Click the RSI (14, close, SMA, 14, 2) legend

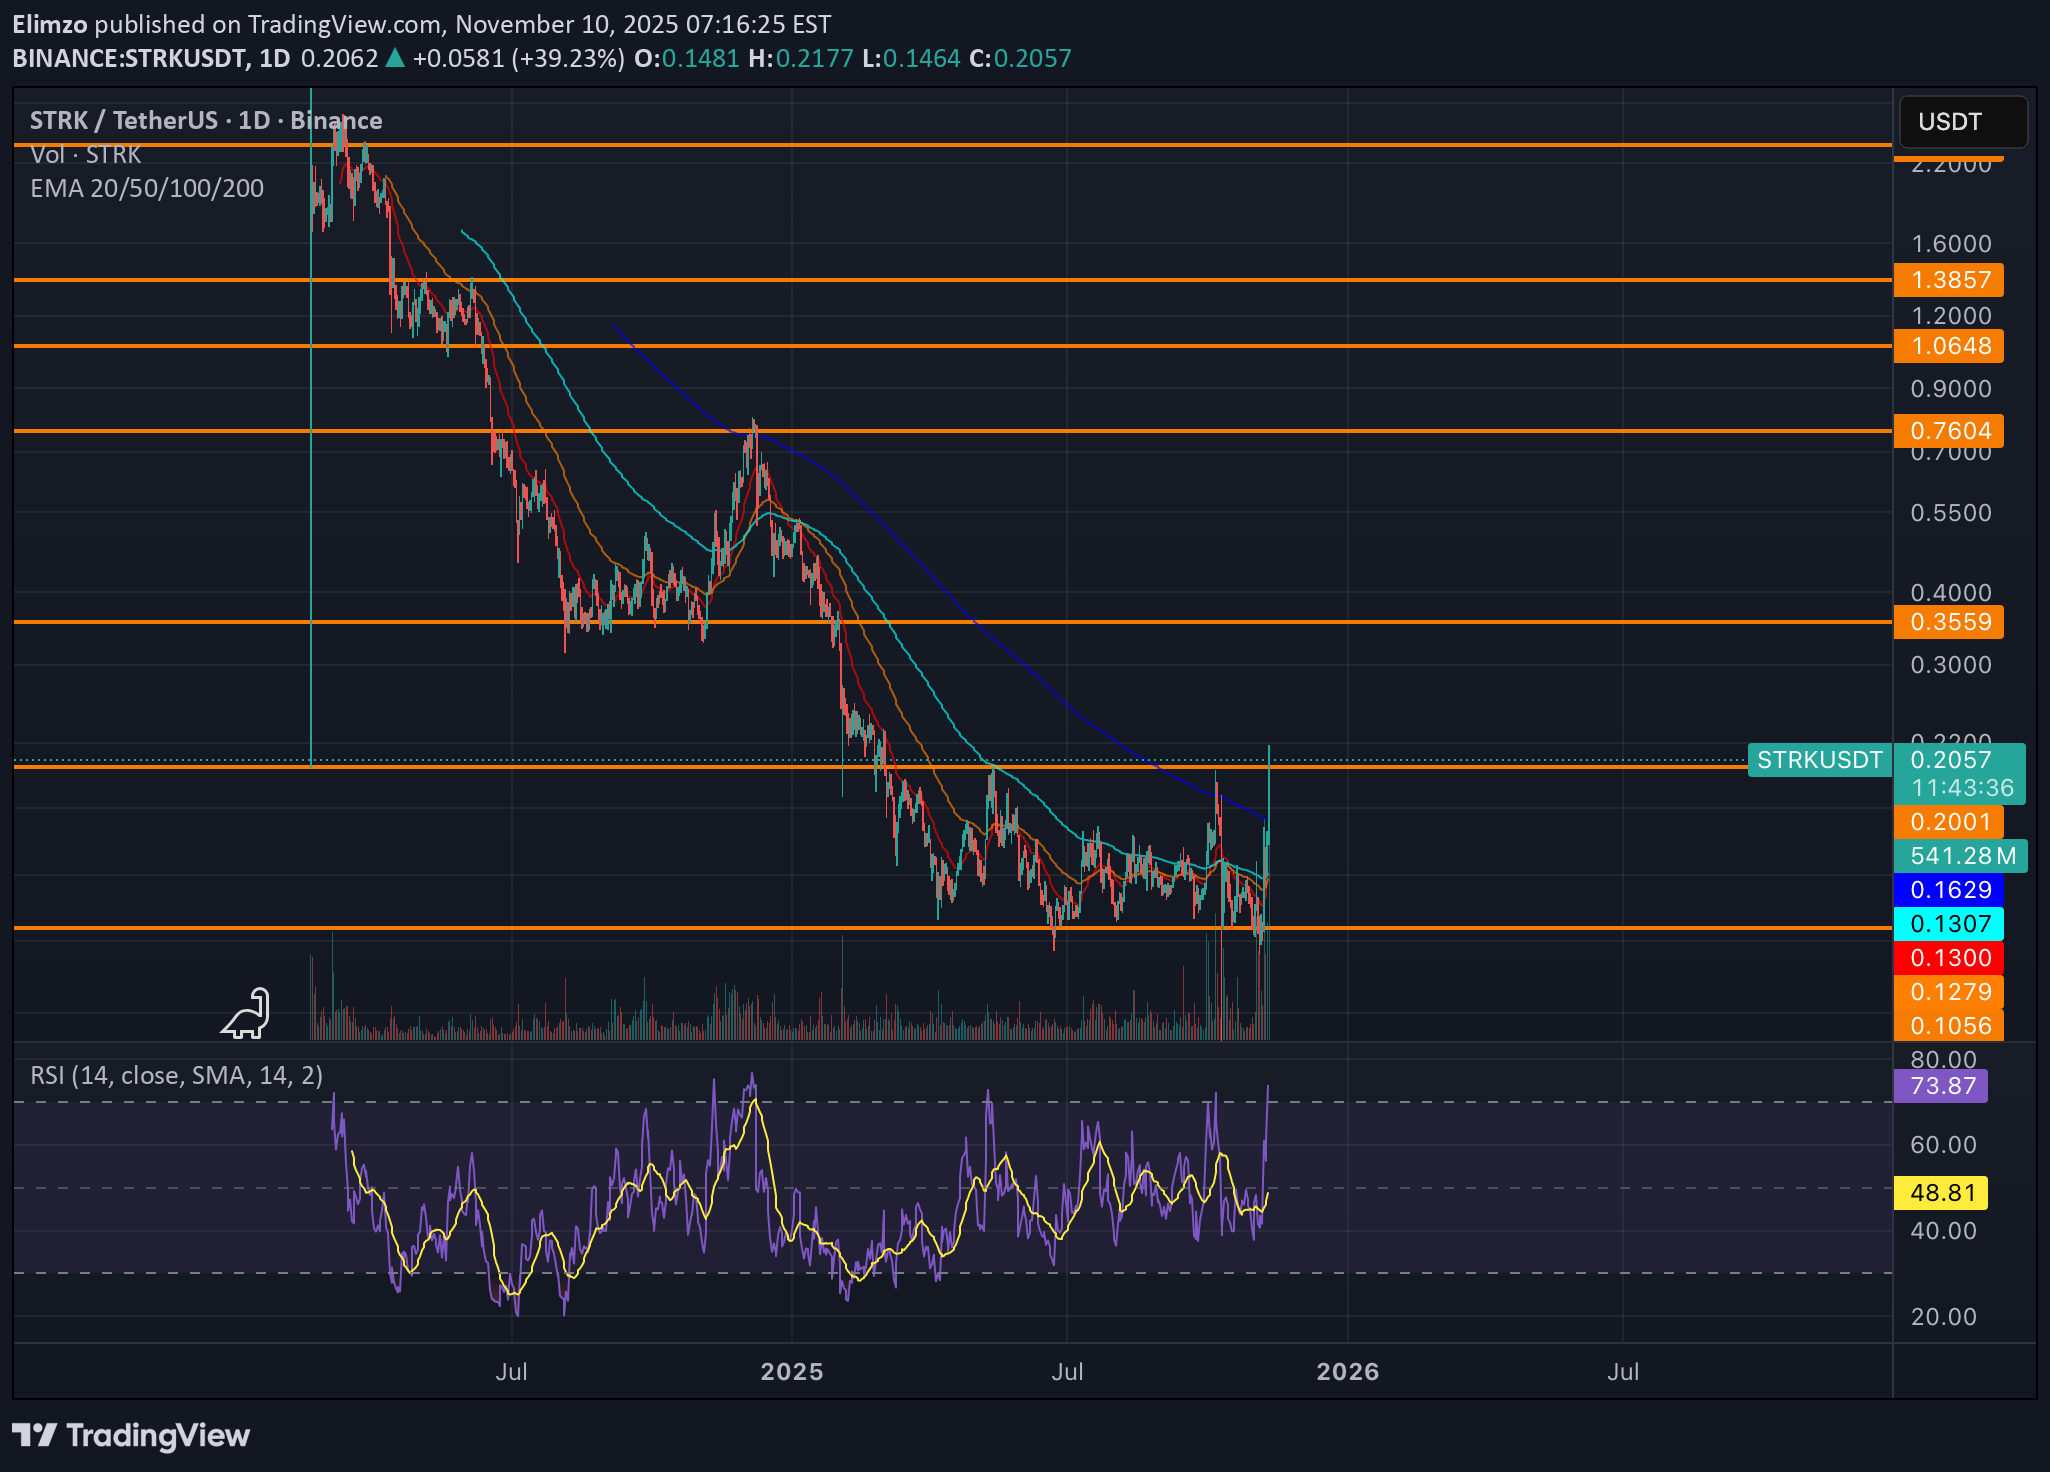[174, 1077]
